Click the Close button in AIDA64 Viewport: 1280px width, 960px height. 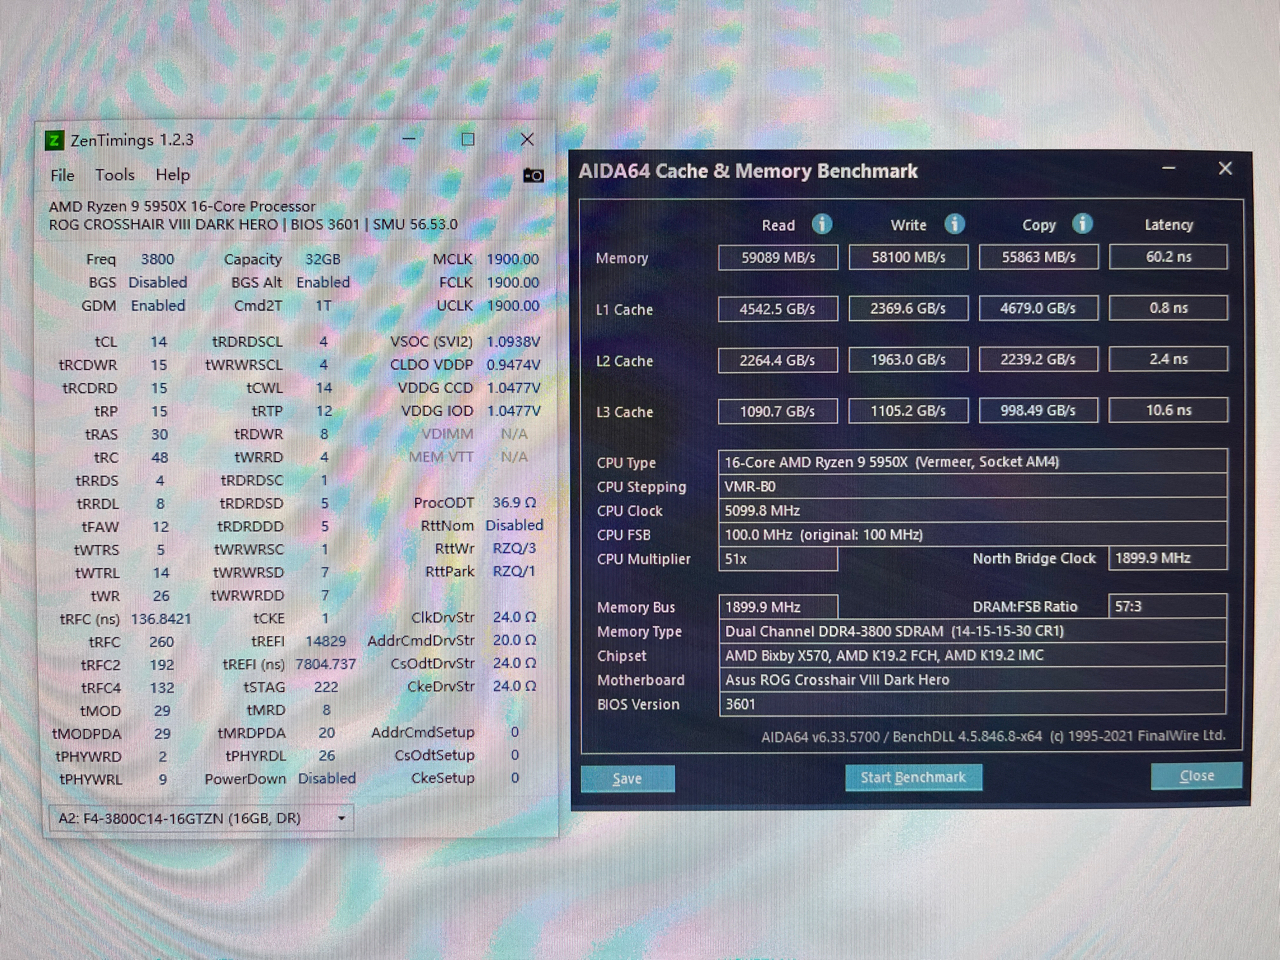pos(1196,775)
